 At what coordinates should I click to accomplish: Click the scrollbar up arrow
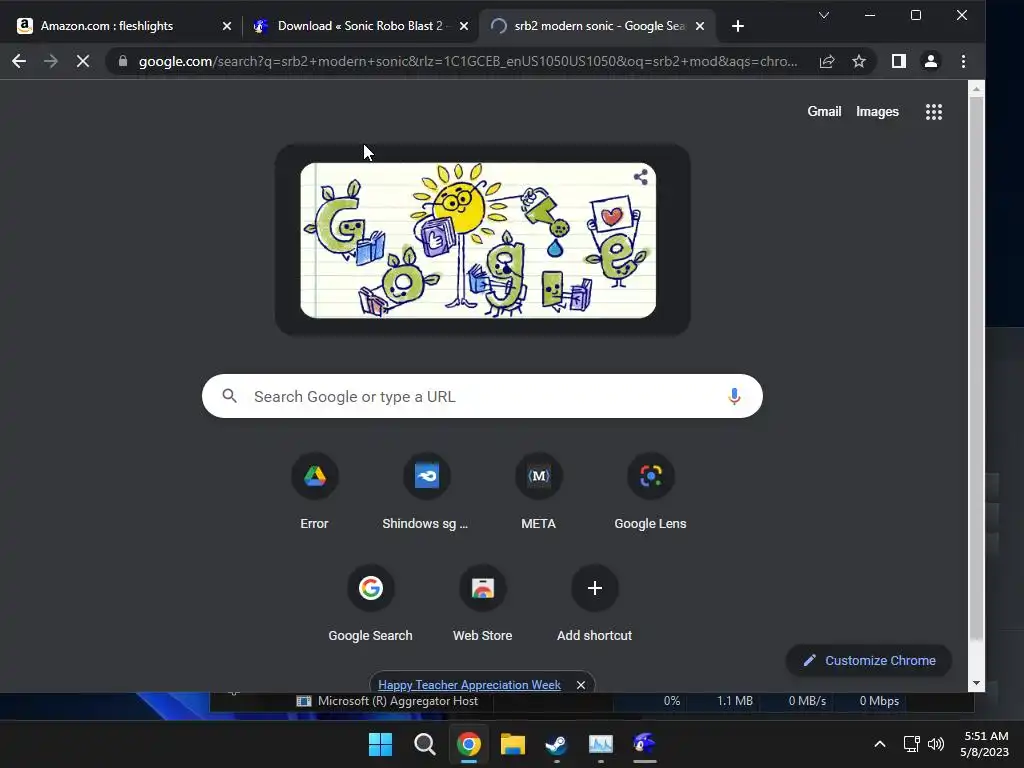coord(976,88)
